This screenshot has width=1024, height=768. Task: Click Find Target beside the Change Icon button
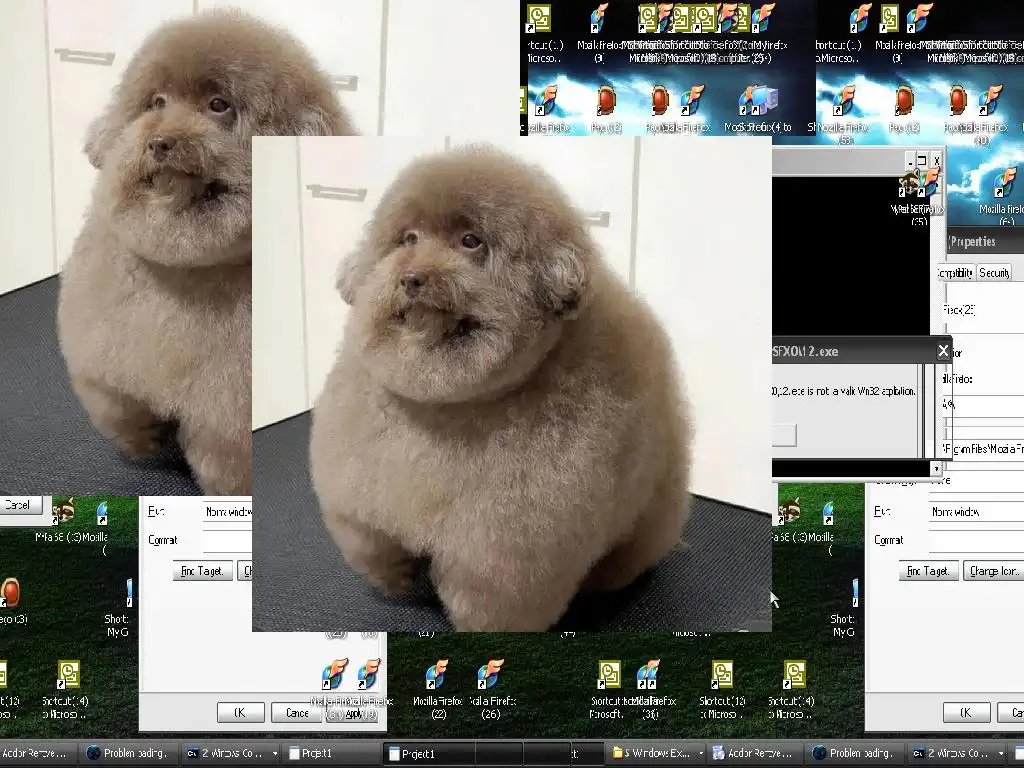[928, 571]
